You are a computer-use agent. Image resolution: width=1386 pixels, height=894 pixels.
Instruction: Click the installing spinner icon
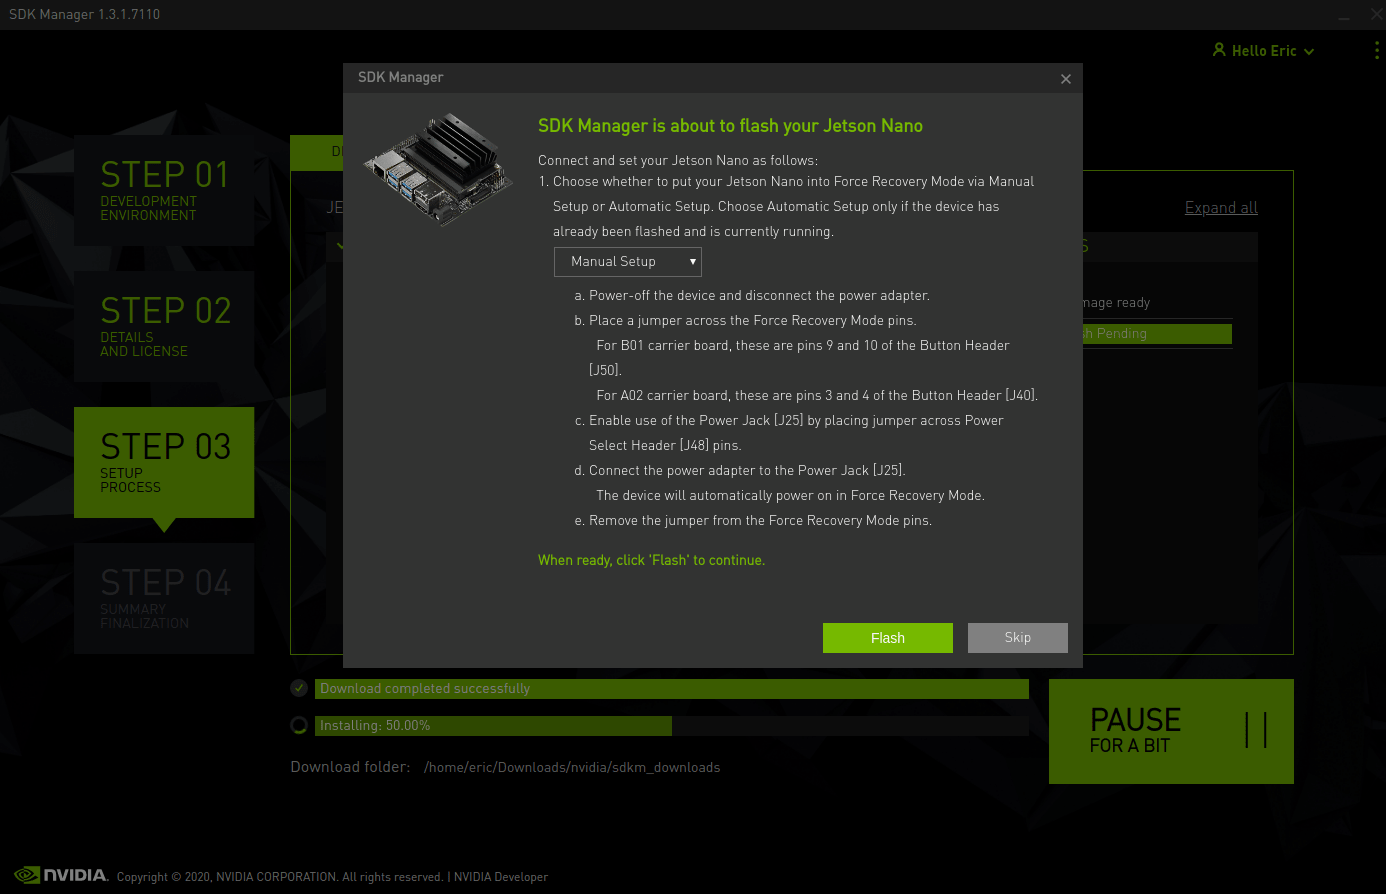point(299,726)
